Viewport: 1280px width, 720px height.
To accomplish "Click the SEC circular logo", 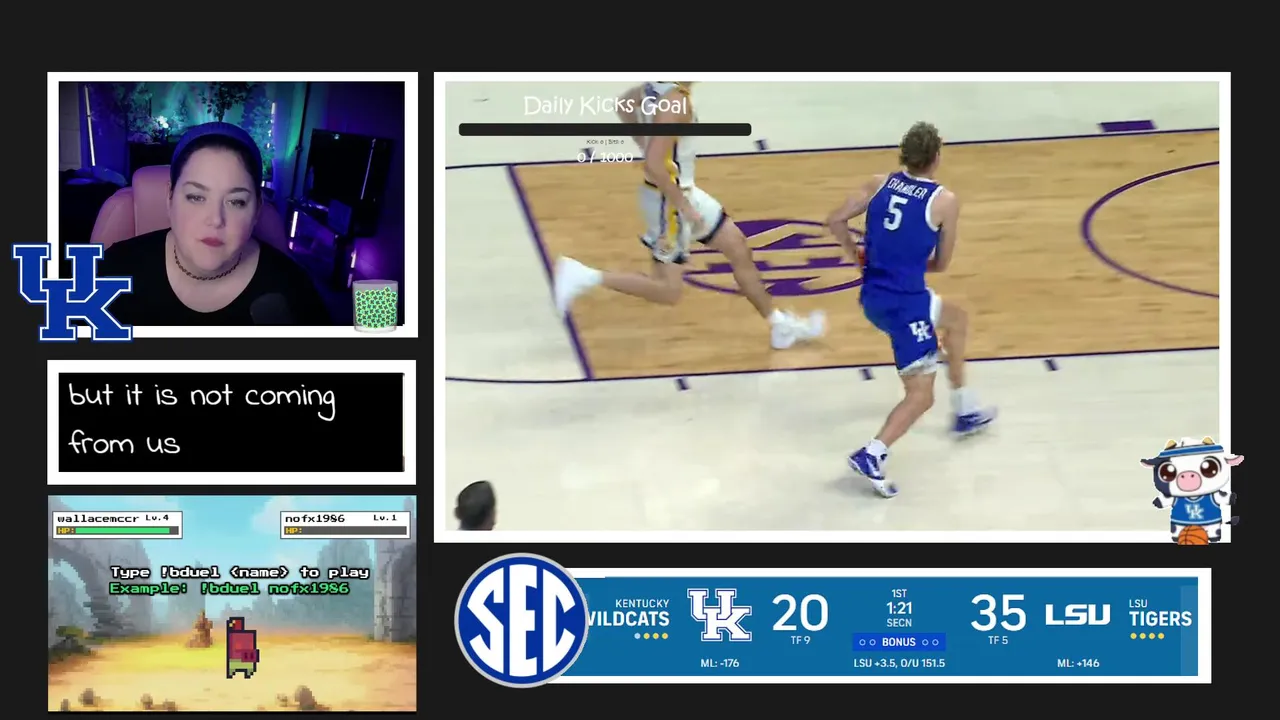I will tap(521, 620).
